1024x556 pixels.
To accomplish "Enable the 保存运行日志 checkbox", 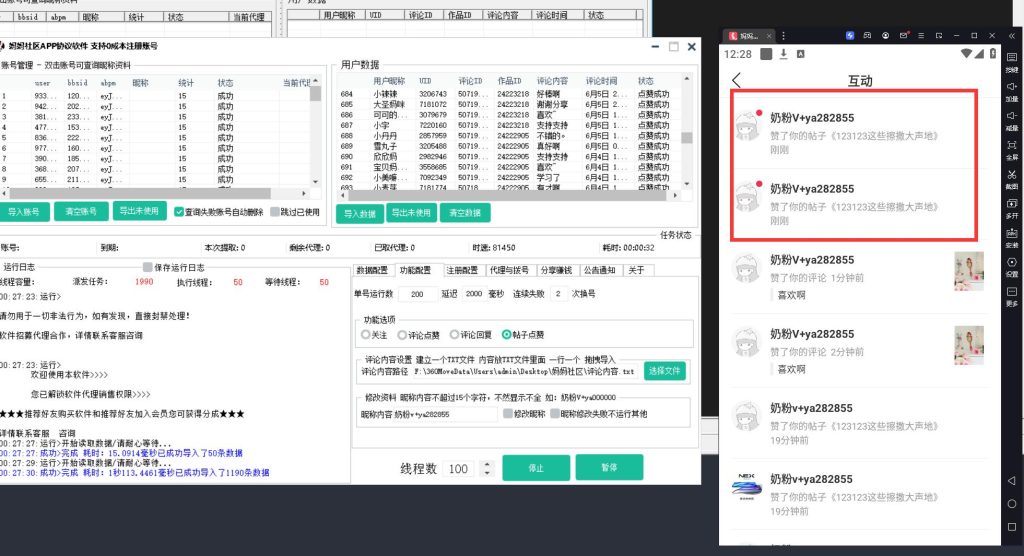I will 148,267.
